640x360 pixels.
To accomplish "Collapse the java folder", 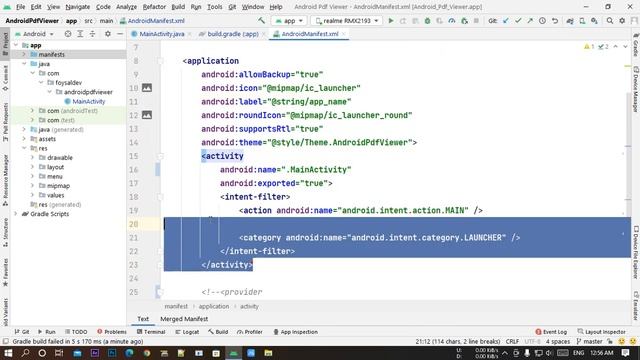I will pyautogui.click(x=24, y=64).
